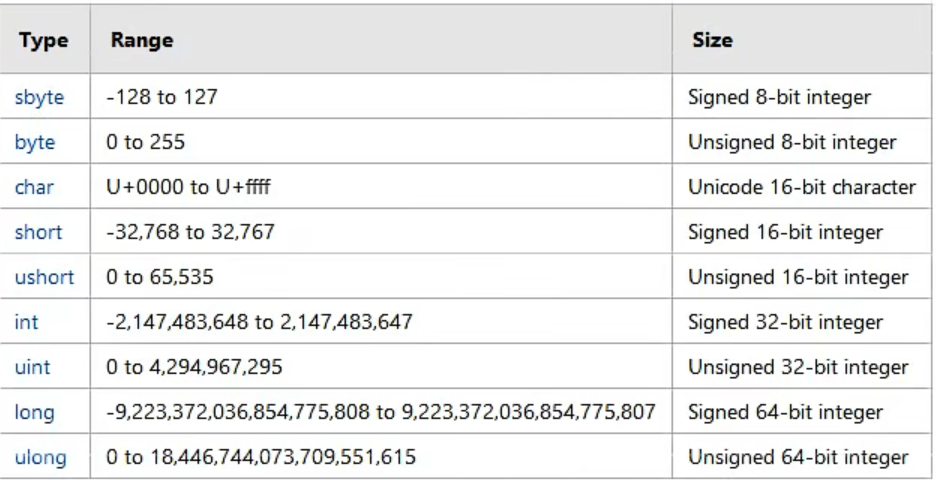
Task: Open the sbyte type link
Action: [39, 98]
